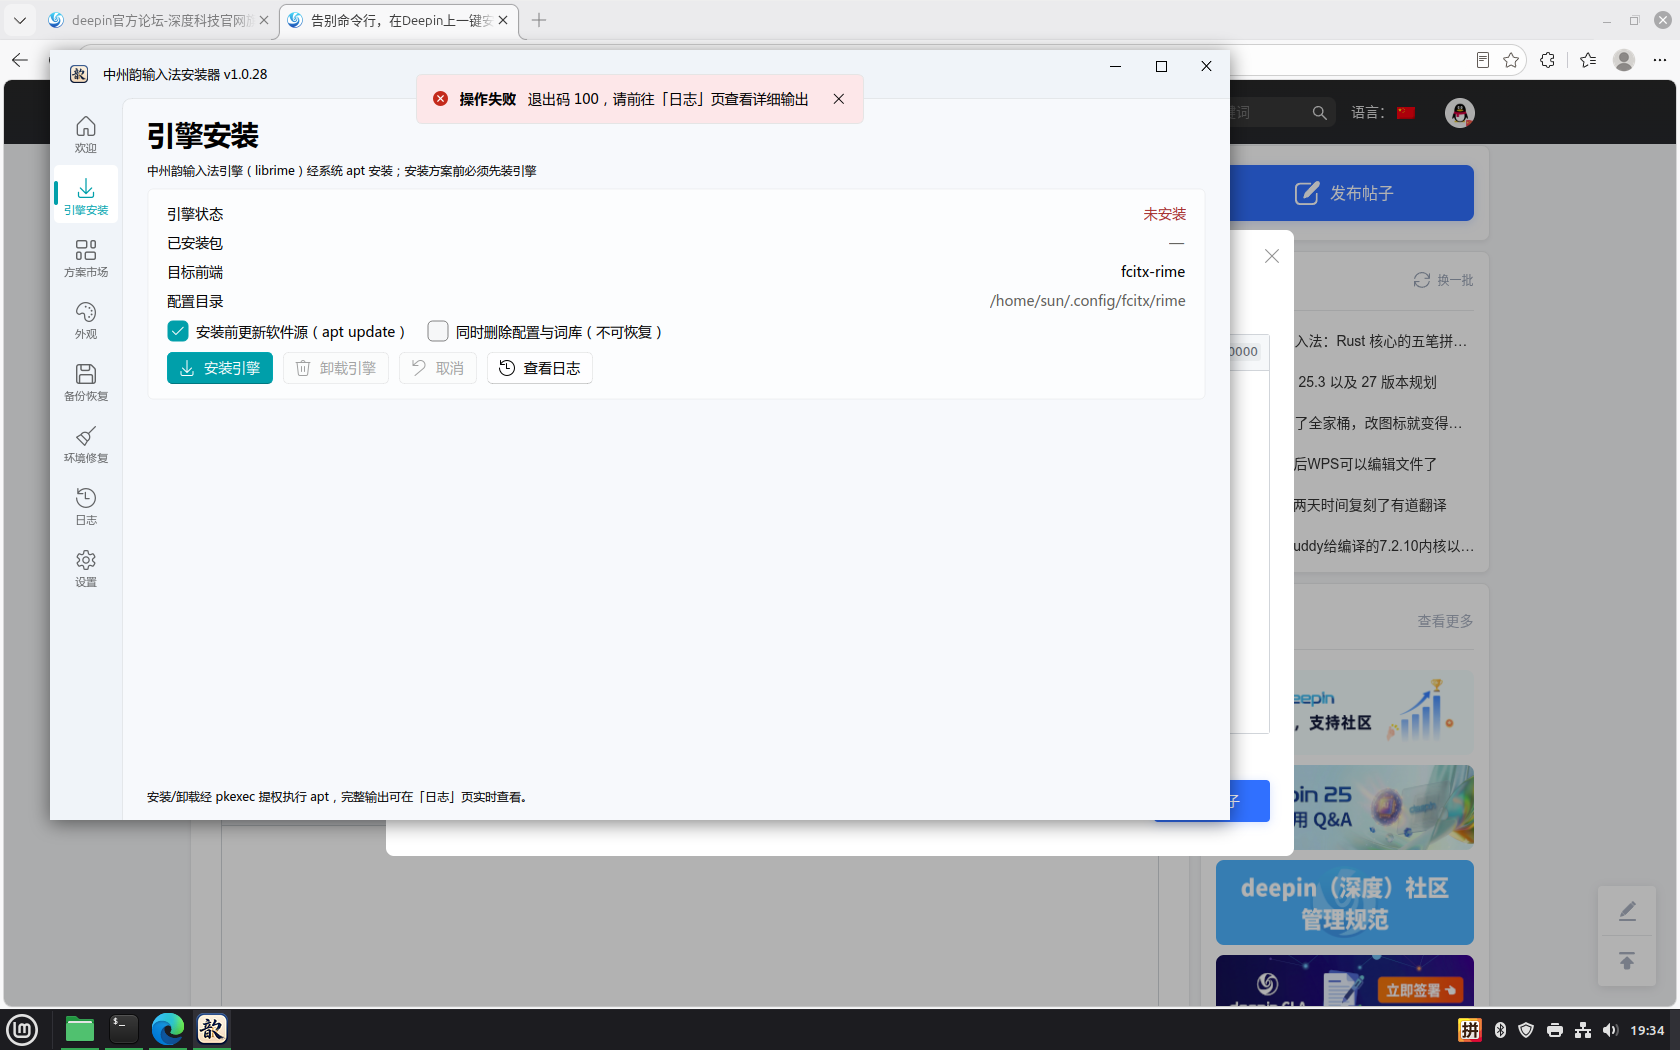Dismiss the 操作失败 error notification
The height and width of the screenshot is (1050, 1680).
click(x=839, y=99)
